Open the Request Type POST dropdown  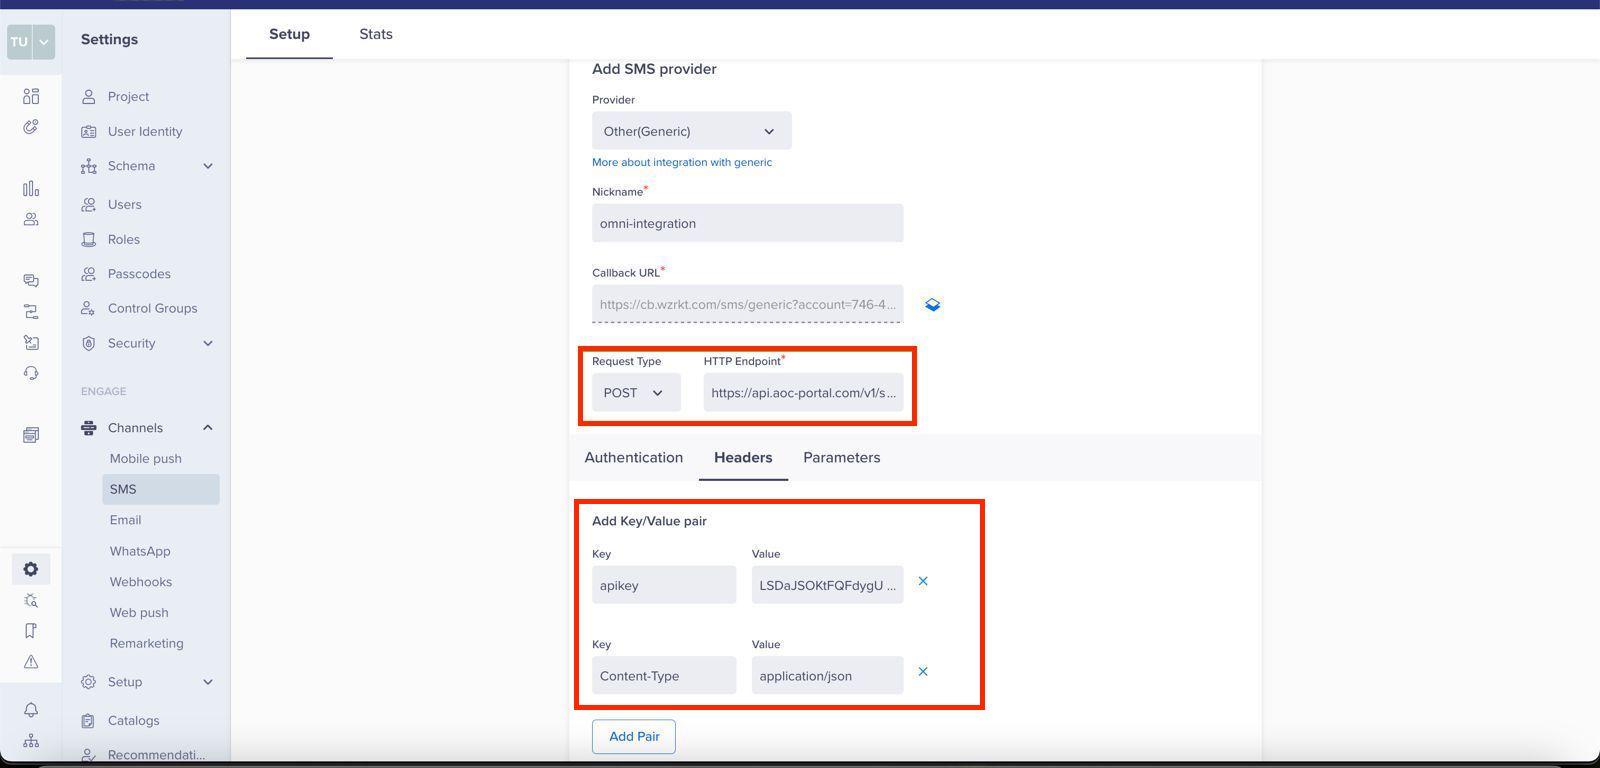tap(635, 393)
